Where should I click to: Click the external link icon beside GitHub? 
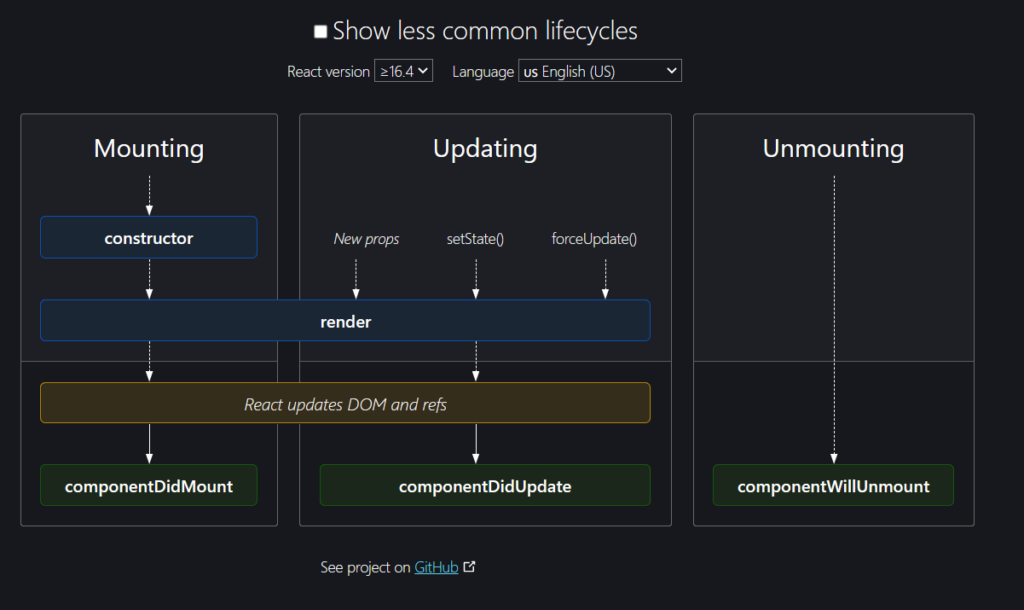point(468,567)
